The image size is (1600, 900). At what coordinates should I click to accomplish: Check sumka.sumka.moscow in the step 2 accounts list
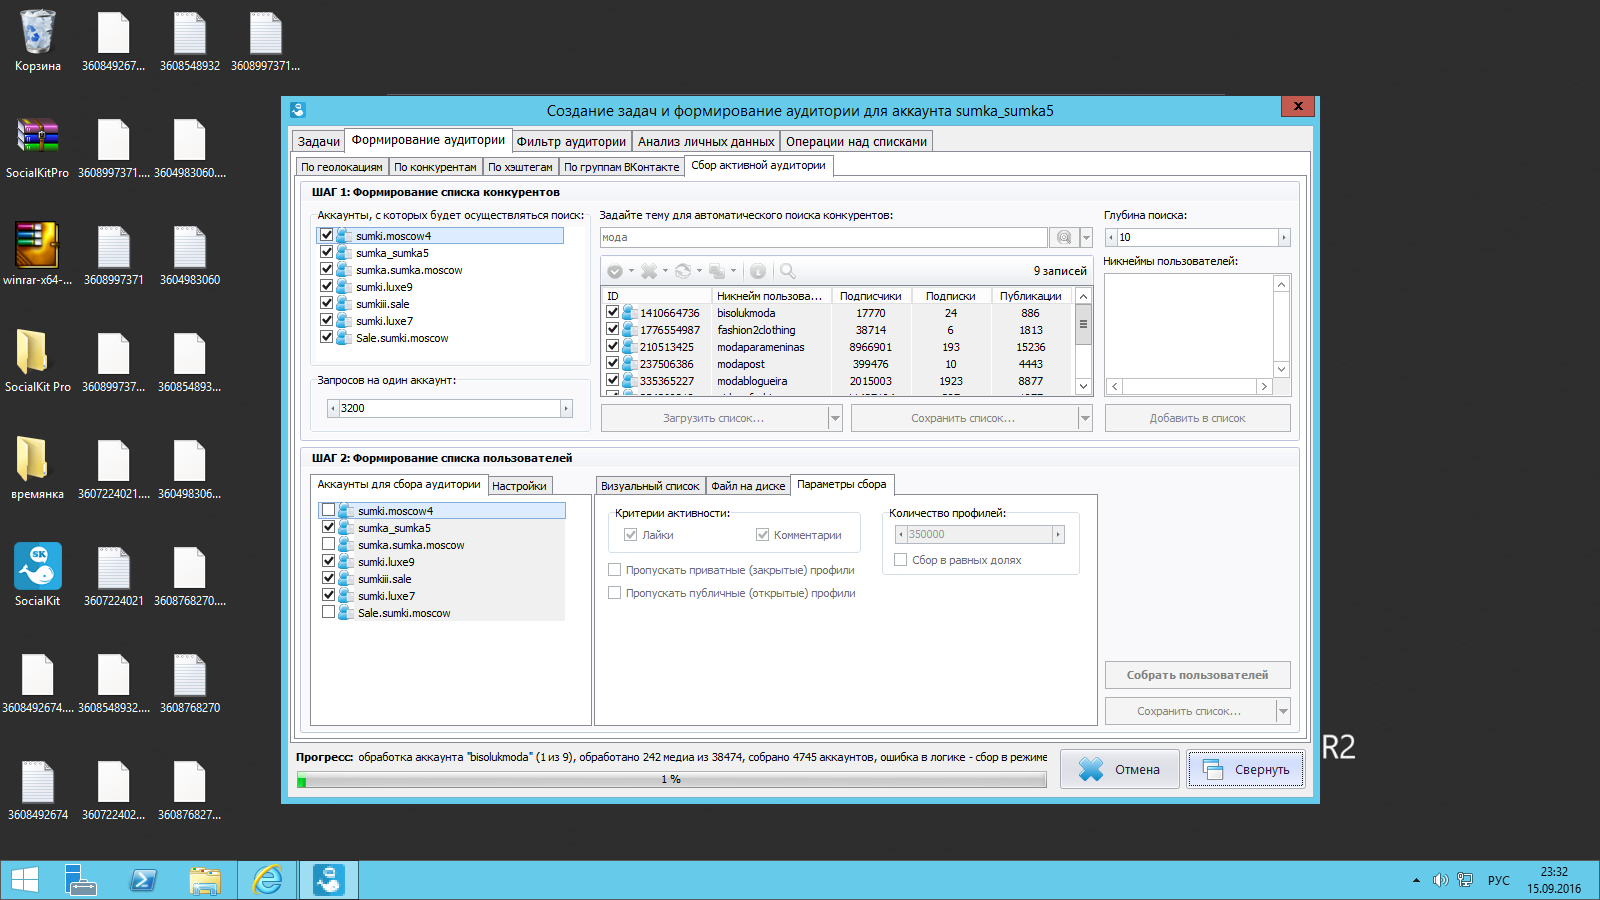coord(328,544)
